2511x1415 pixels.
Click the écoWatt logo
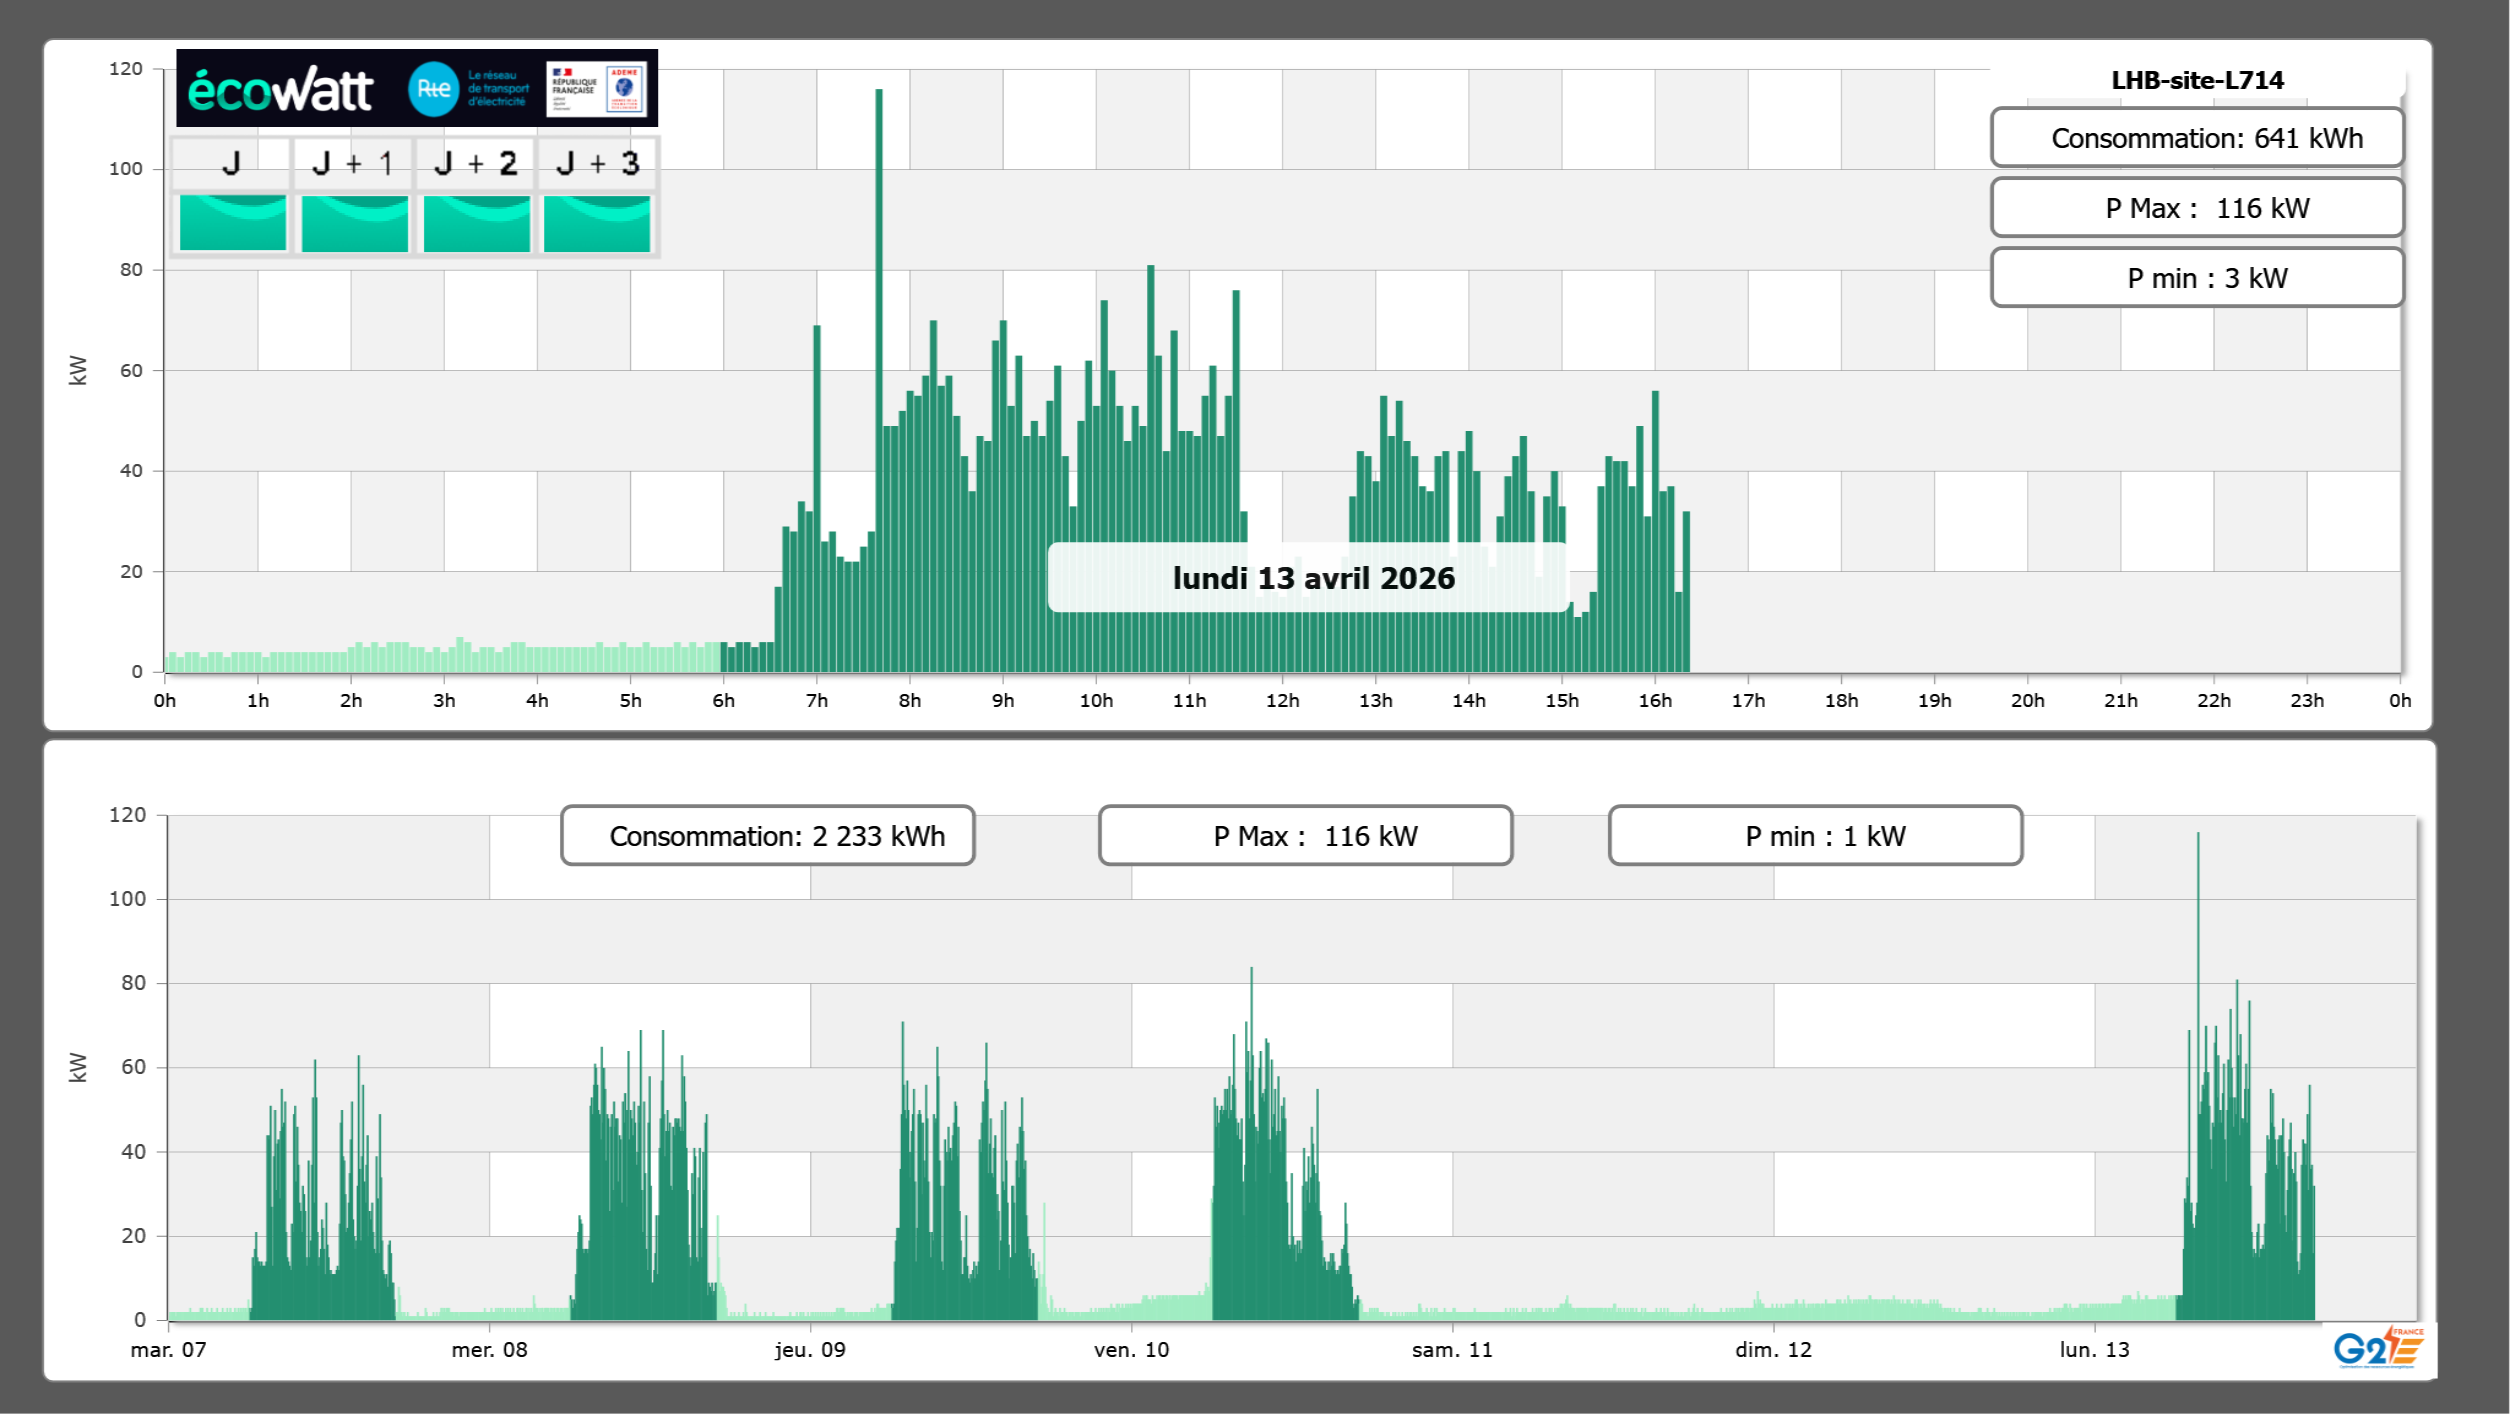point(280,90)
